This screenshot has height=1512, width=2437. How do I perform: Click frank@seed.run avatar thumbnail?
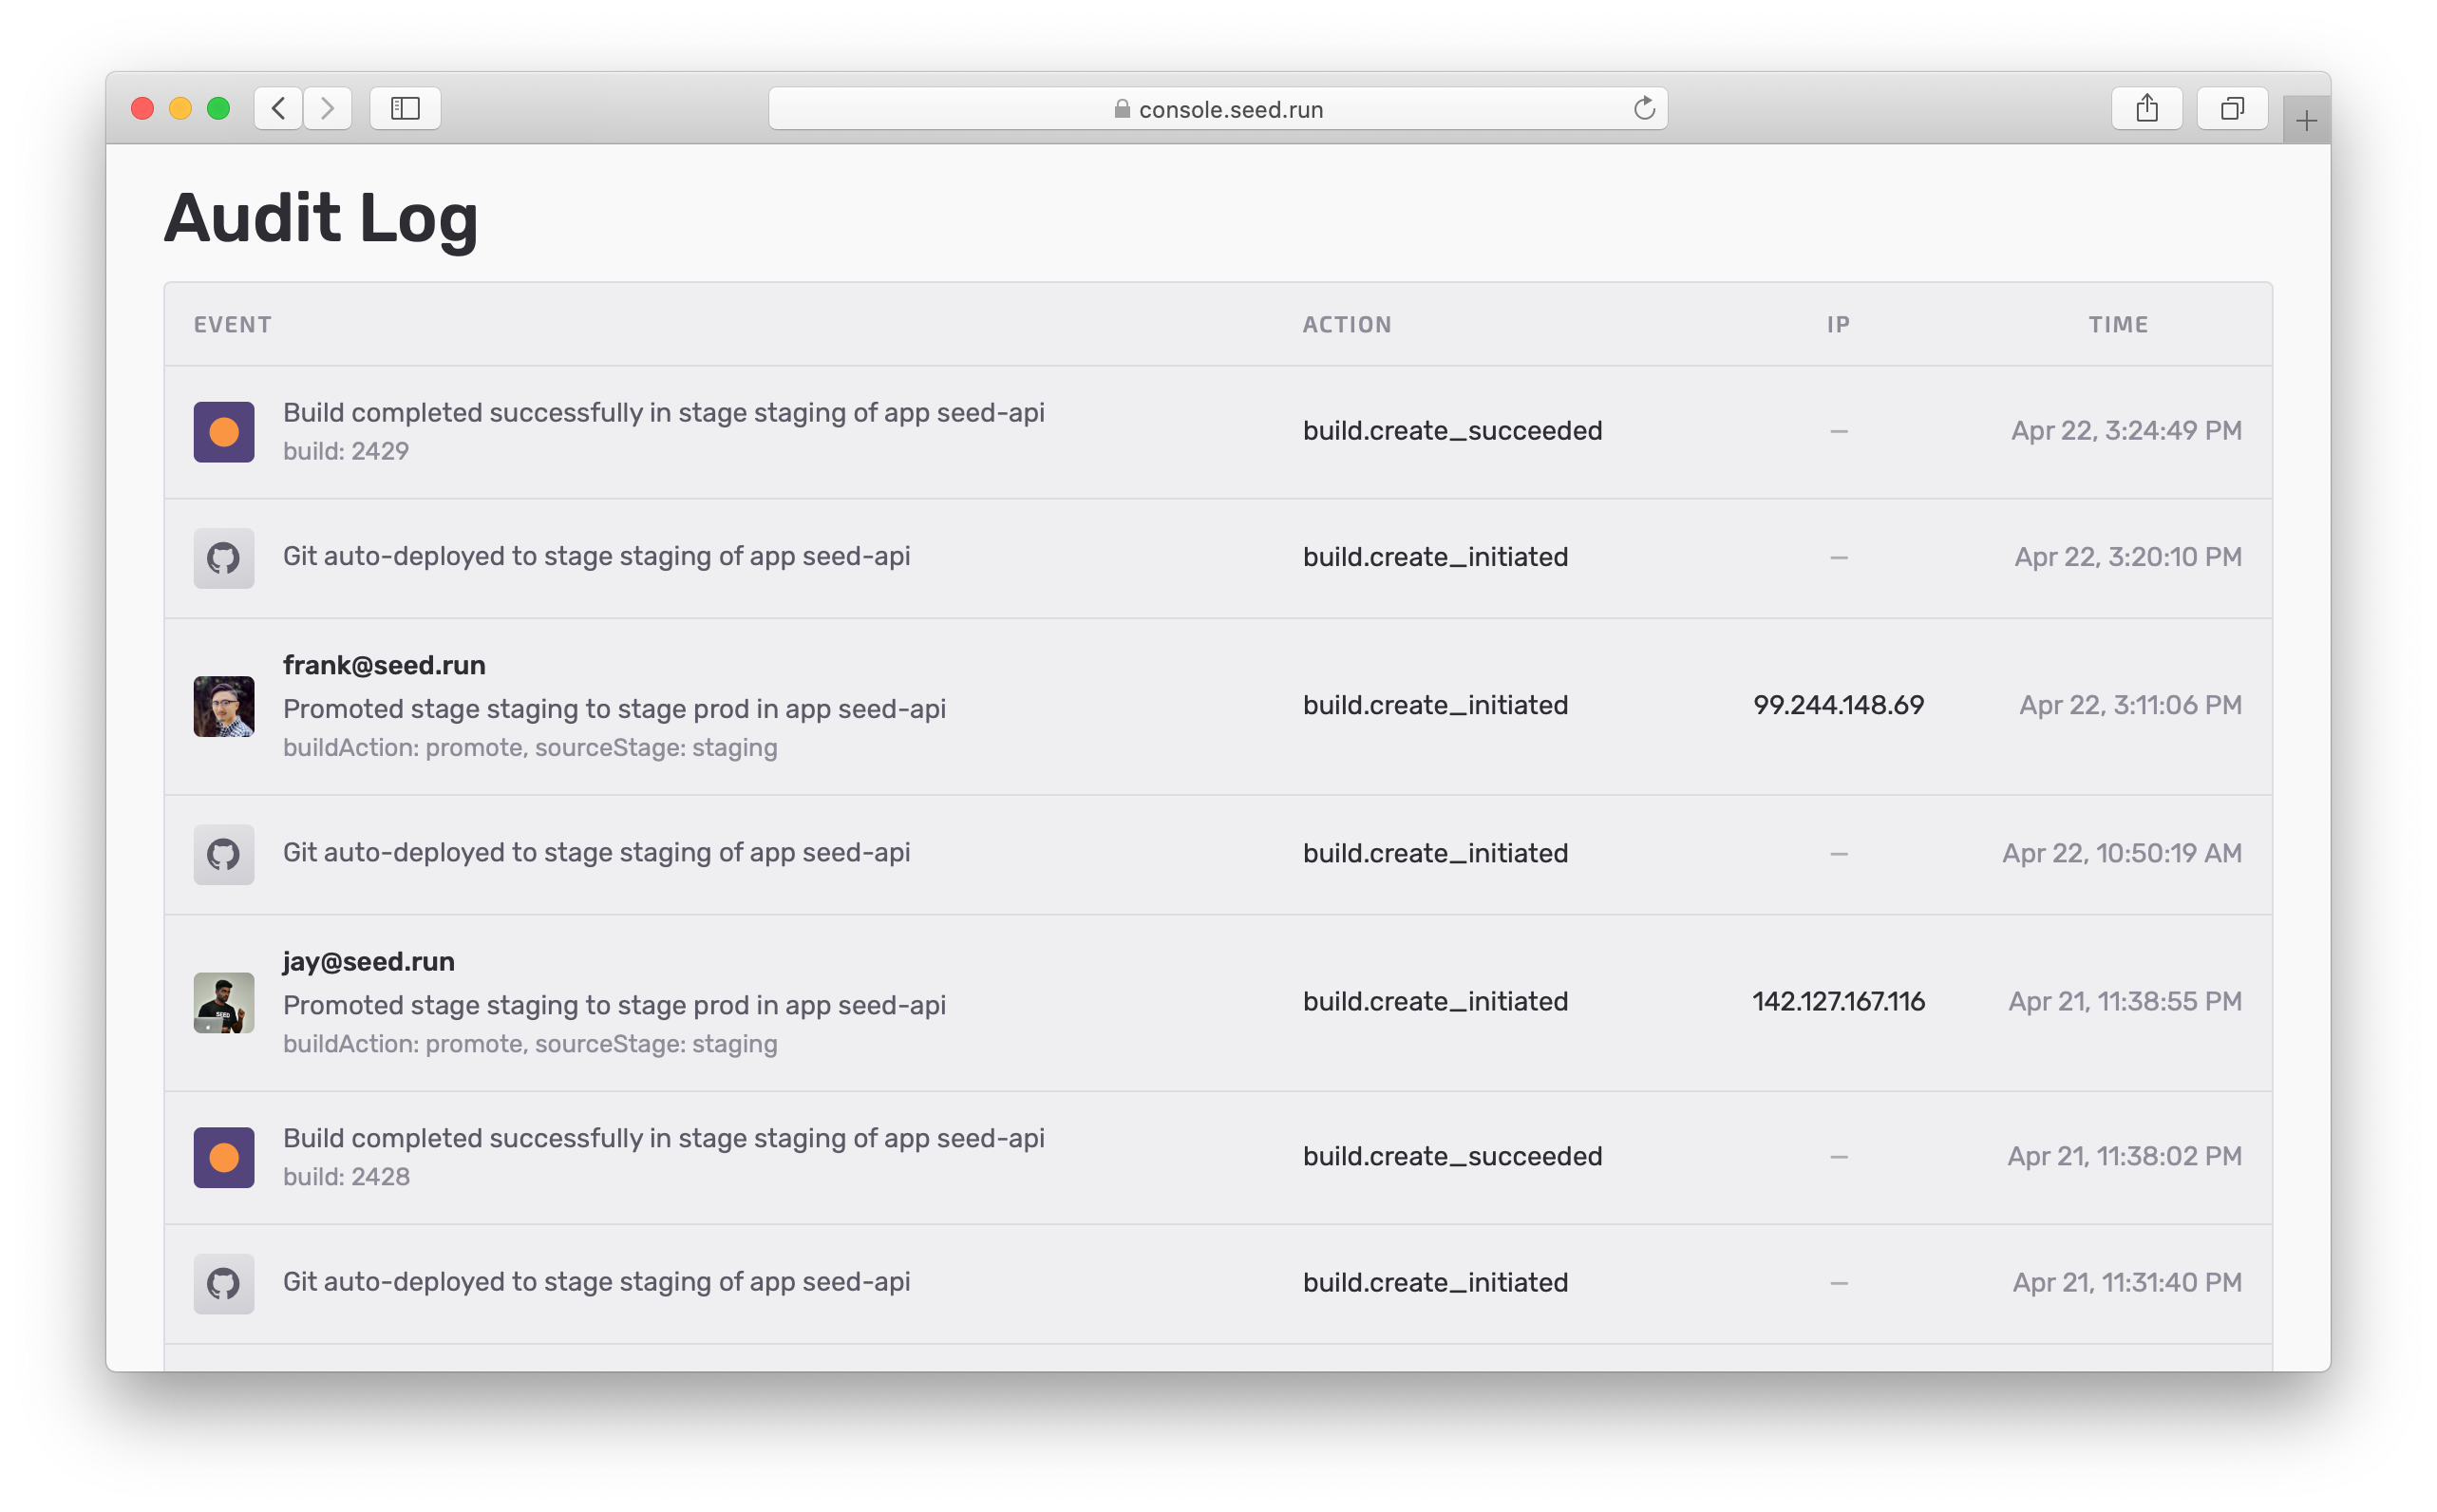[224, 706]
